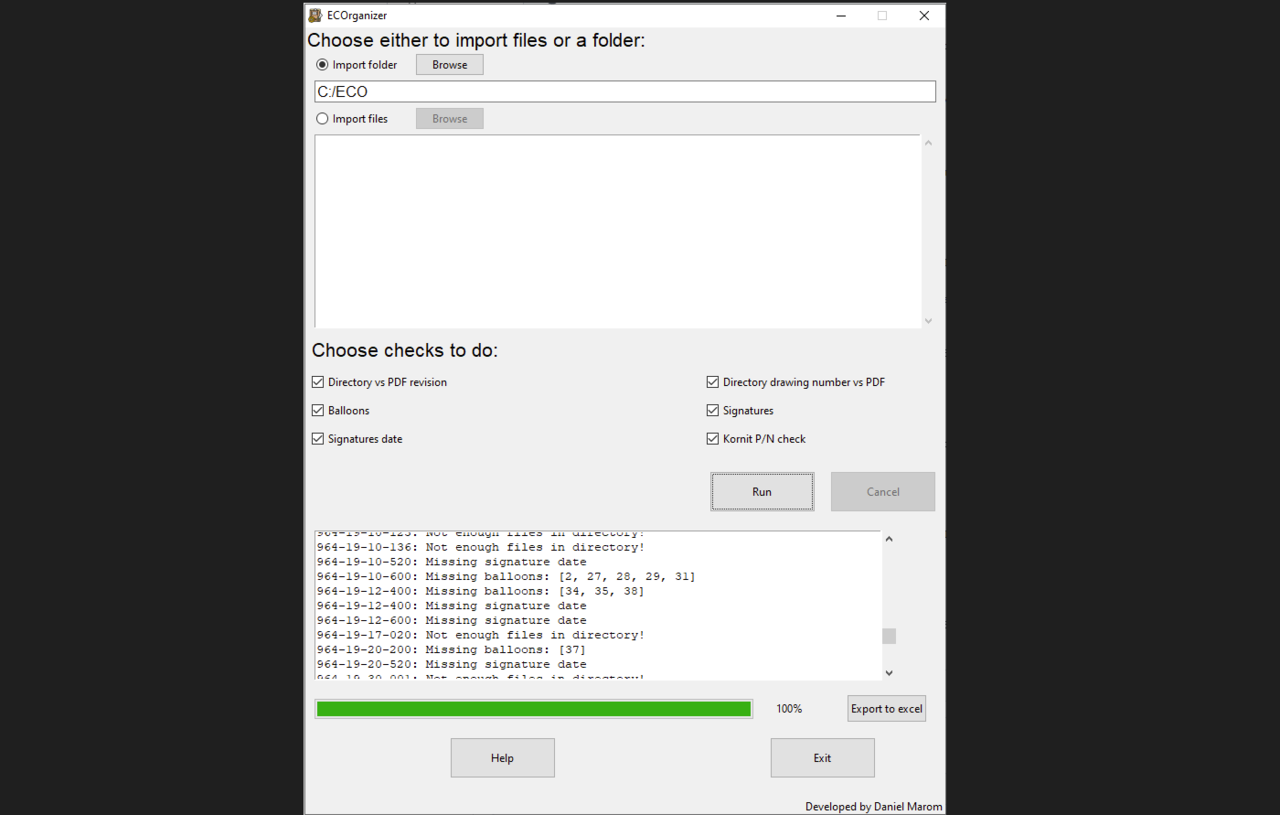The image size is (1280, 815).
Task: Disable the Kornit P/N check
Action: (x=712, y=438)
